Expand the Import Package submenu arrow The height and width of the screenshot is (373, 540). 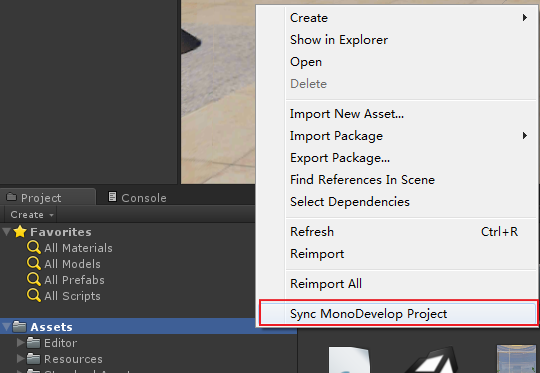(x=525, y=136)
